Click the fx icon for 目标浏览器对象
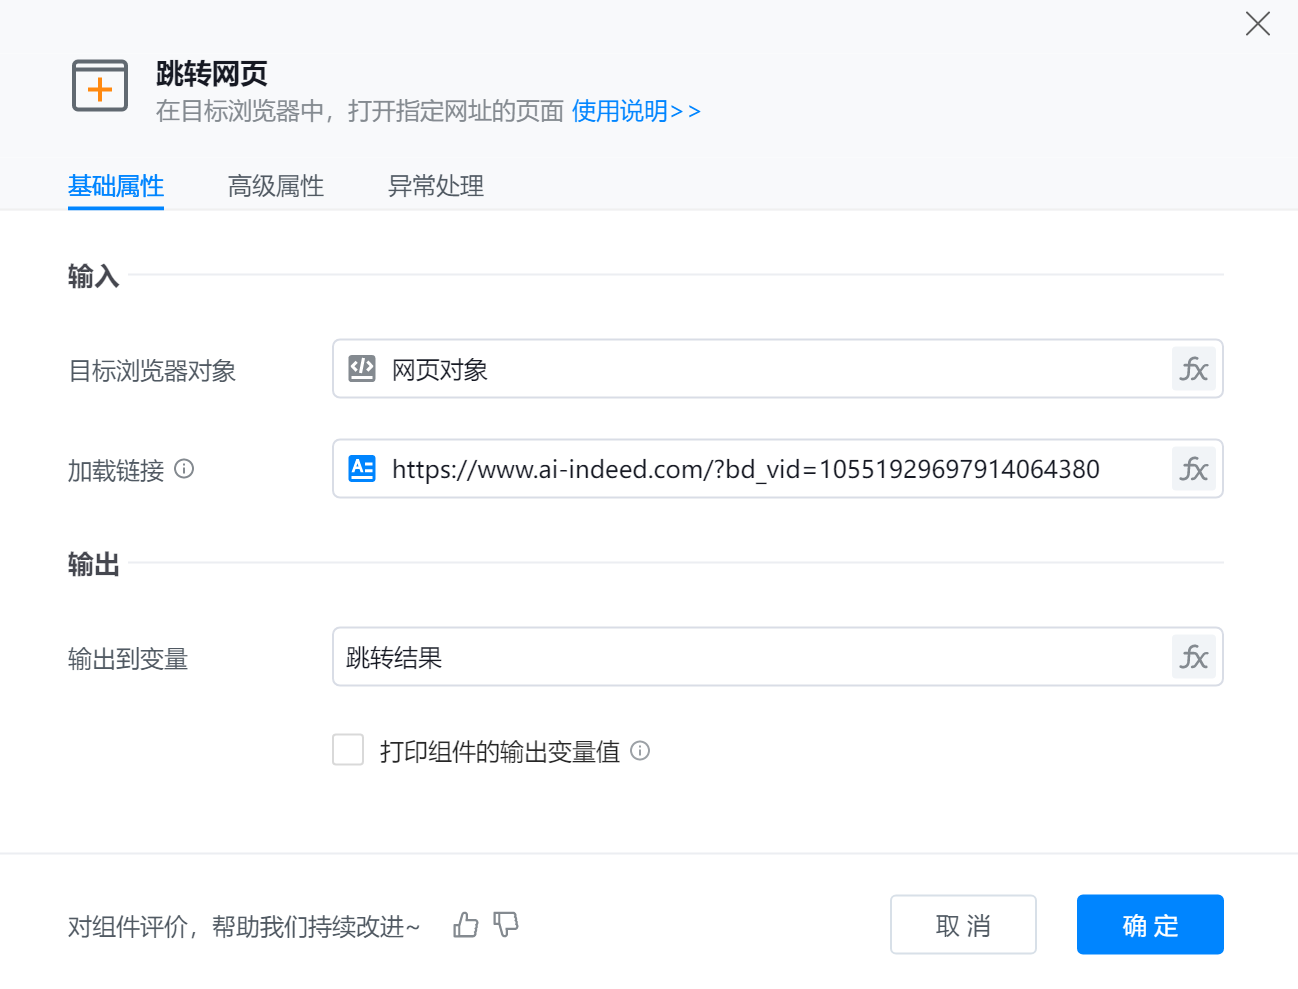 coord(1193,369)
